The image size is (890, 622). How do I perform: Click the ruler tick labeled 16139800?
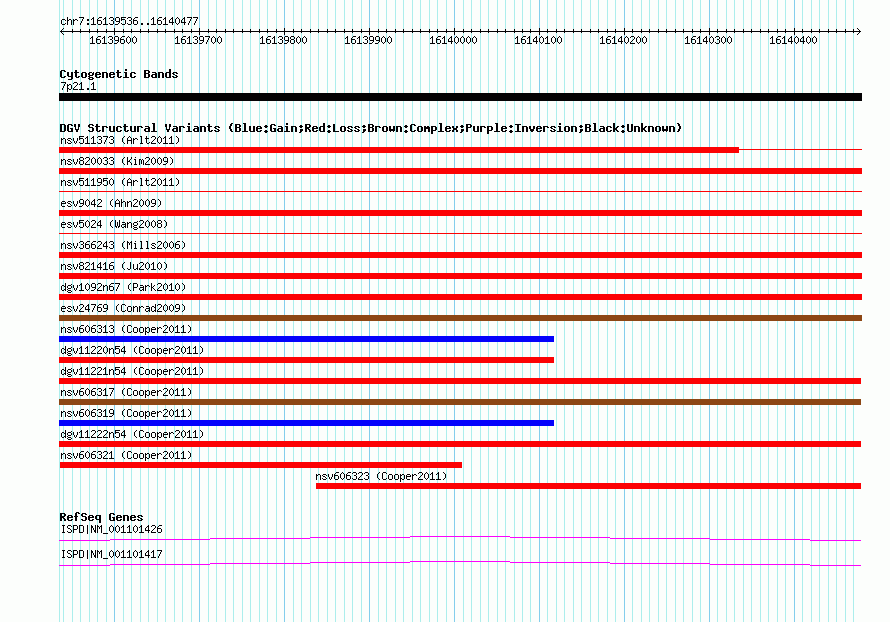click(283, 40)
